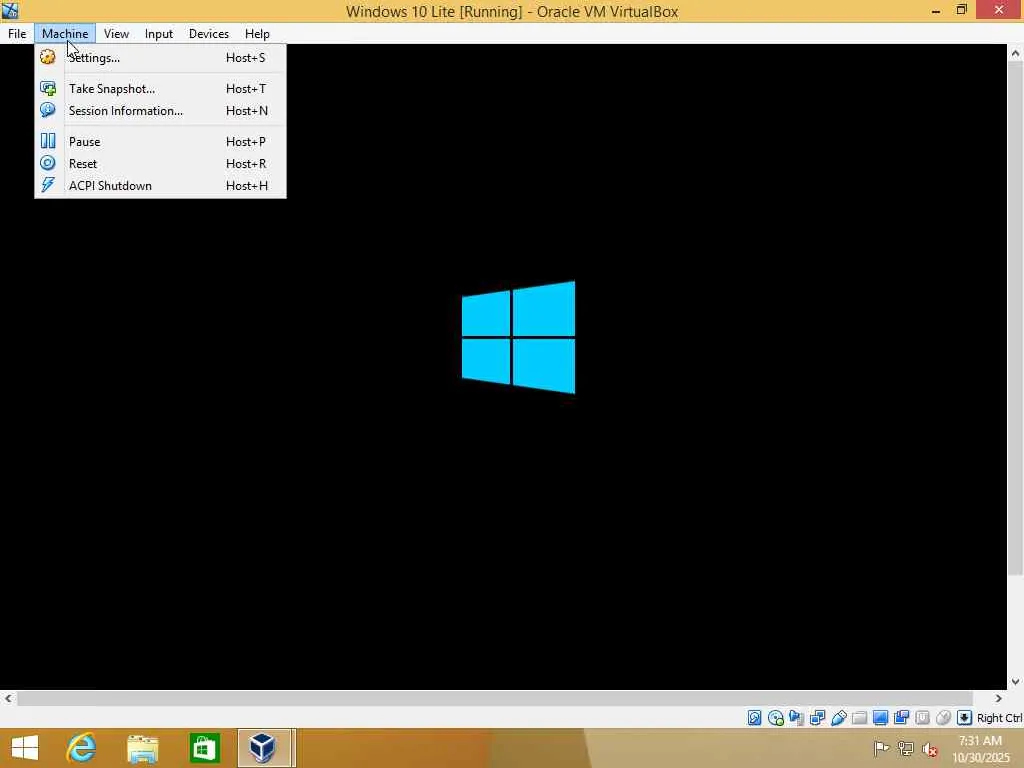Click the Machine menu title
Viewport: 1024px width, 768px height.
coord(65,33)
